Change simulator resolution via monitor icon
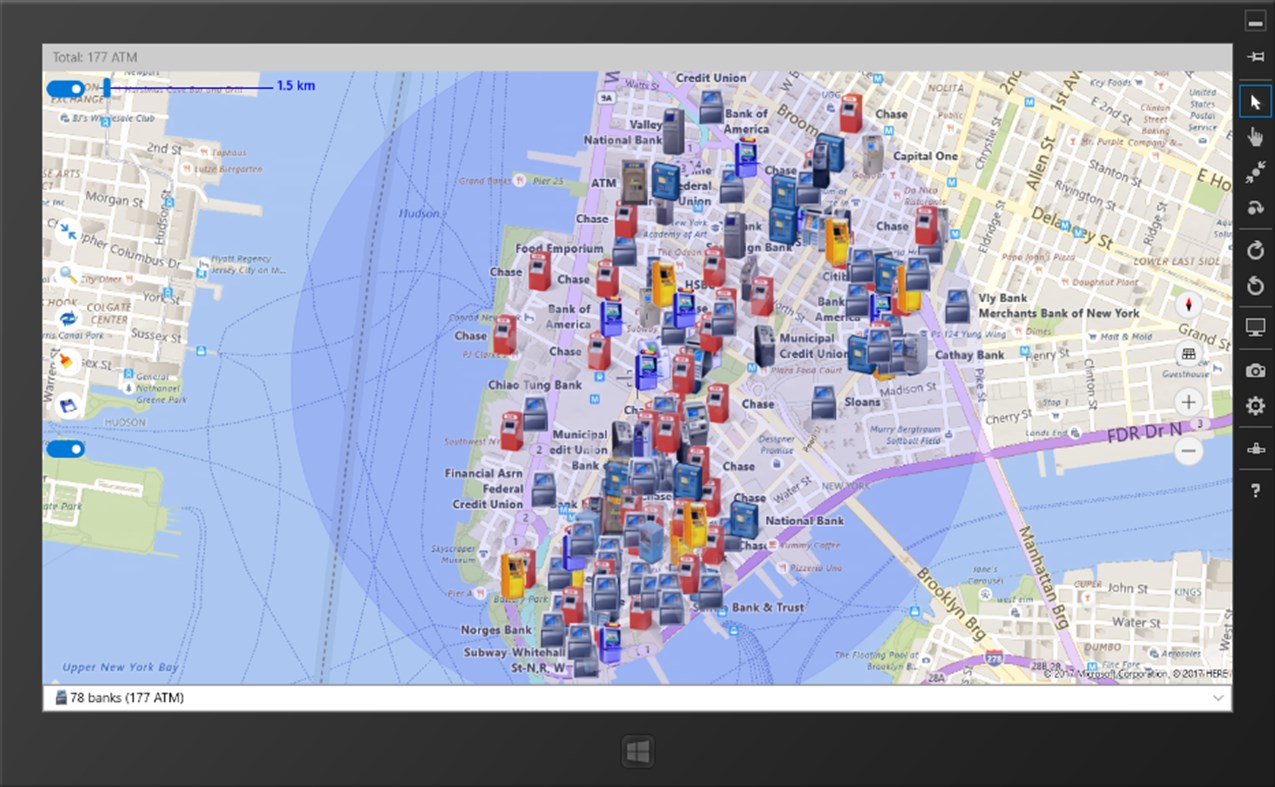Screen dimensions: 1275x787 click(x=1255, y=327)
